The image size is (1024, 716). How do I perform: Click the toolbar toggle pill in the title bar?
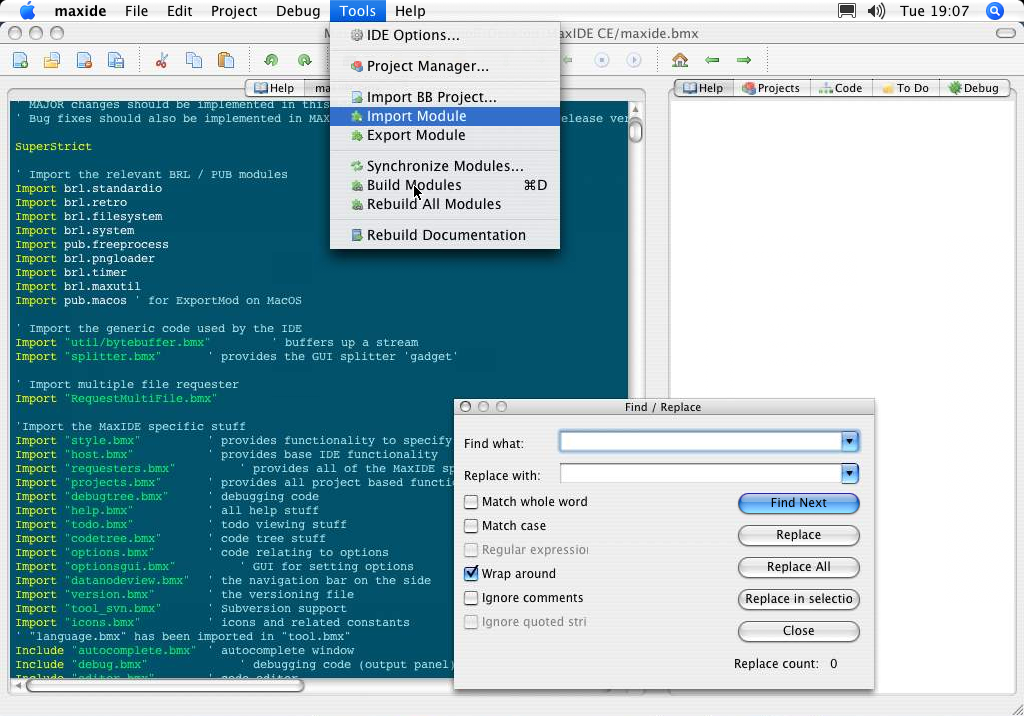[x=1006, y=33]
